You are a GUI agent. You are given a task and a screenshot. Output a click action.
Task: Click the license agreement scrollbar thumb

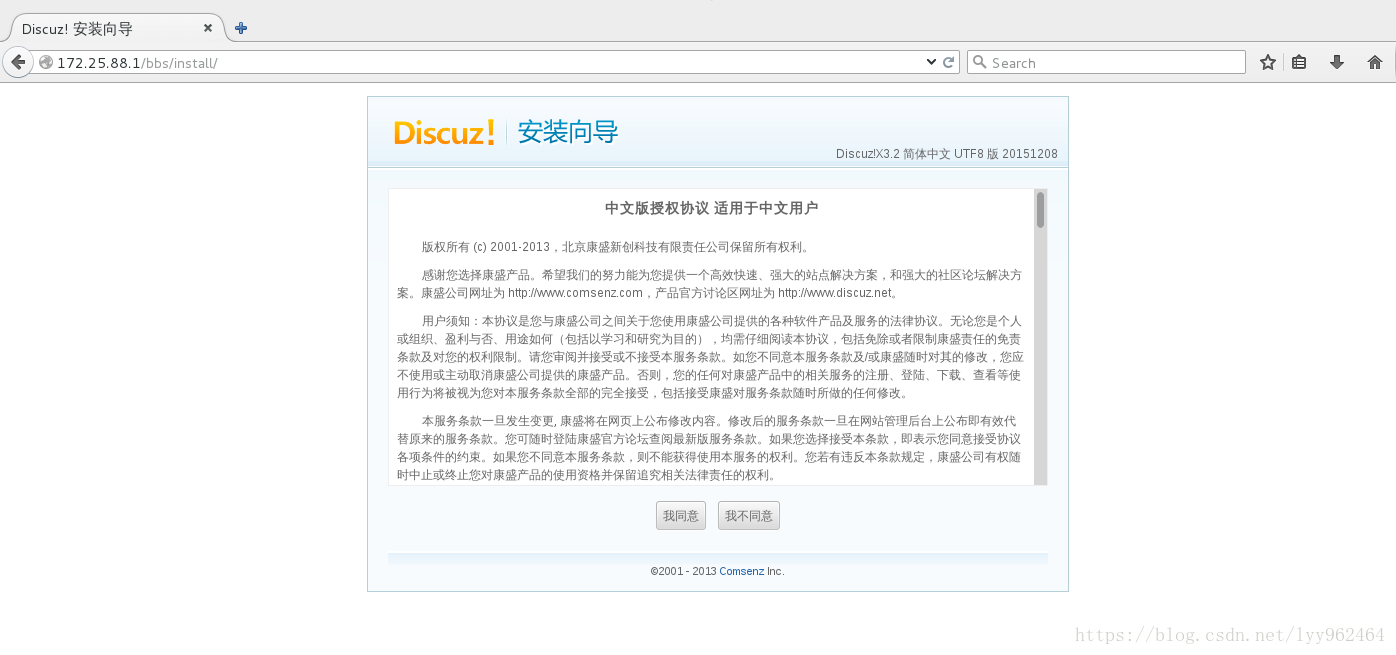click(x=1040, y=210)
